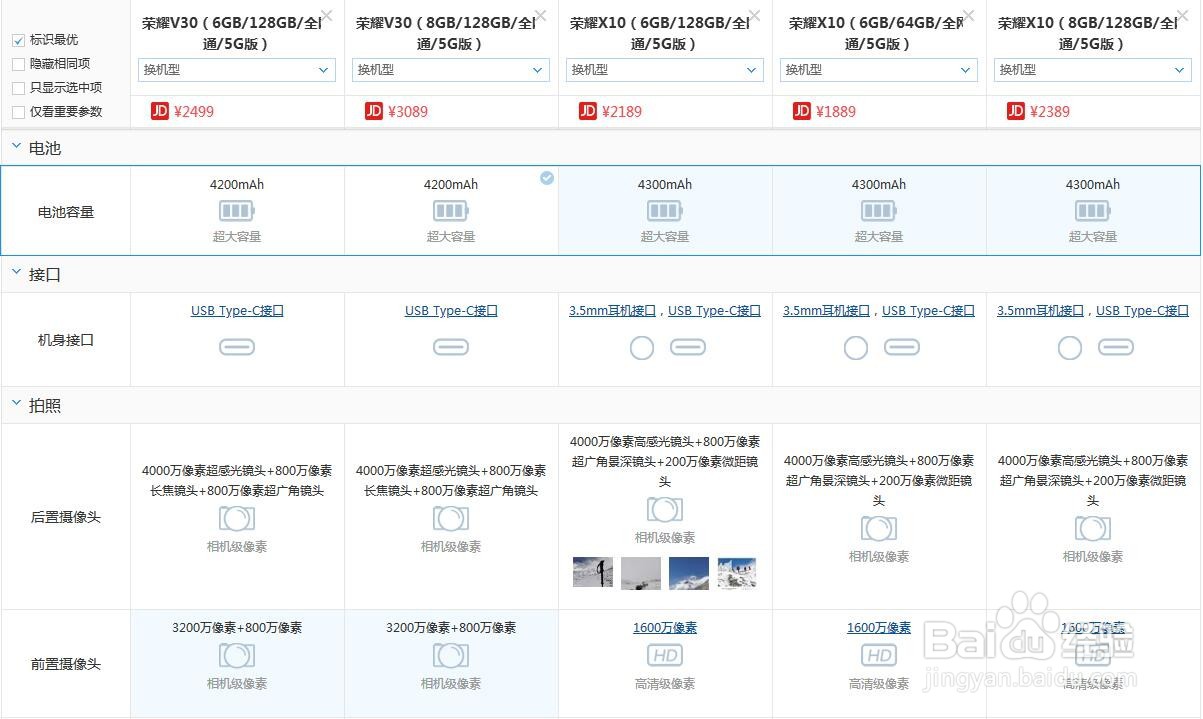Image resolution: width=1203 pixels, height=719 pixels.
Task: Open 换机型 dropdown for 荣耀X10 8GB/128GB
Action: coord(1092,70)
